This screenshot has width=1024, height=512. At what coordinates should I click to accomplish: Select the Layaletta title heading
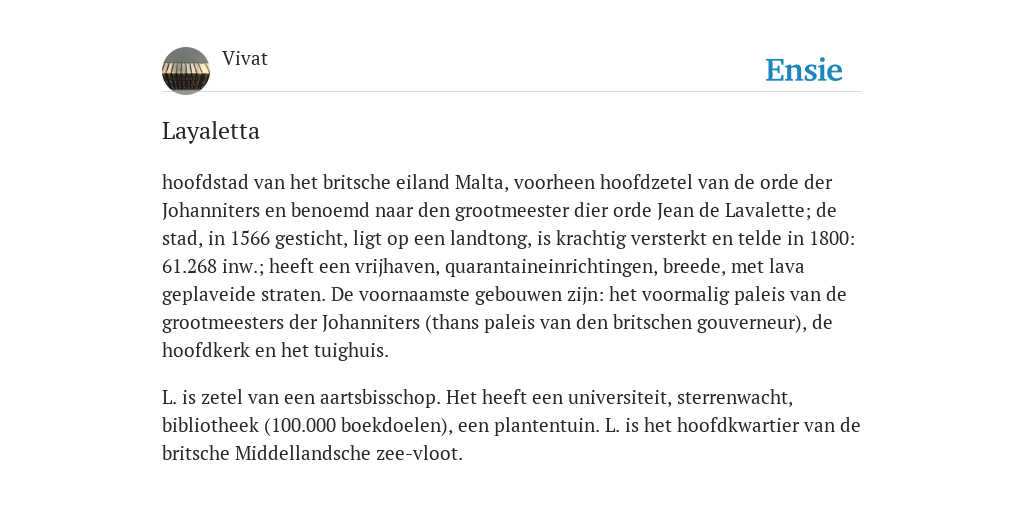(x=211, y=131)
